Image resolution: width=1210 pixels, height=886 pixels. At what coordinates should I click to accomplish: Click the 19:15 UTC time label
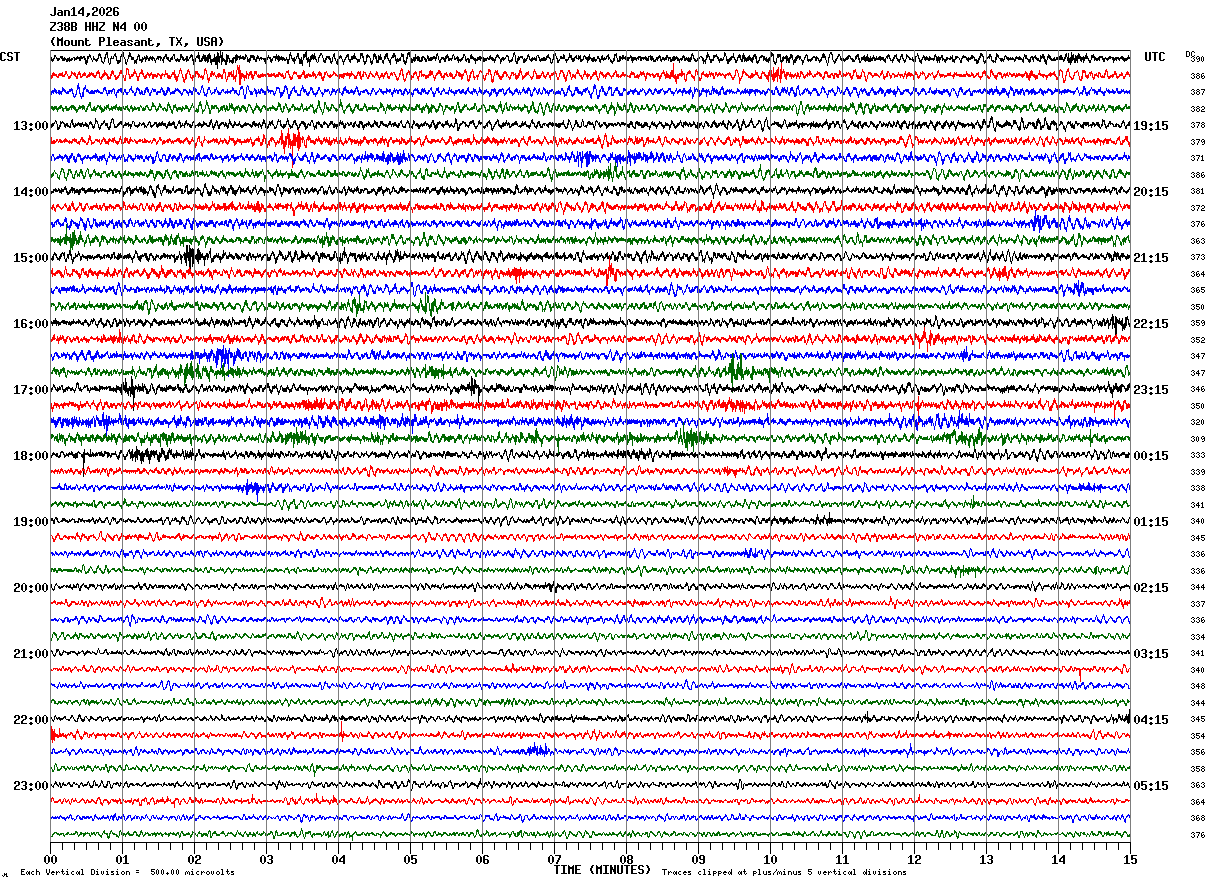(x=1151, y=126)
